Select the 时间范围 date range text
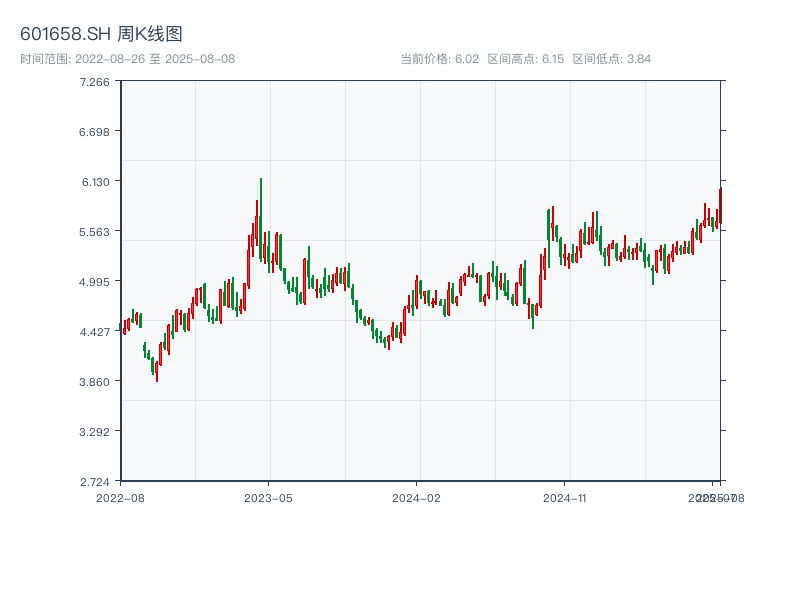 (127, 59)
